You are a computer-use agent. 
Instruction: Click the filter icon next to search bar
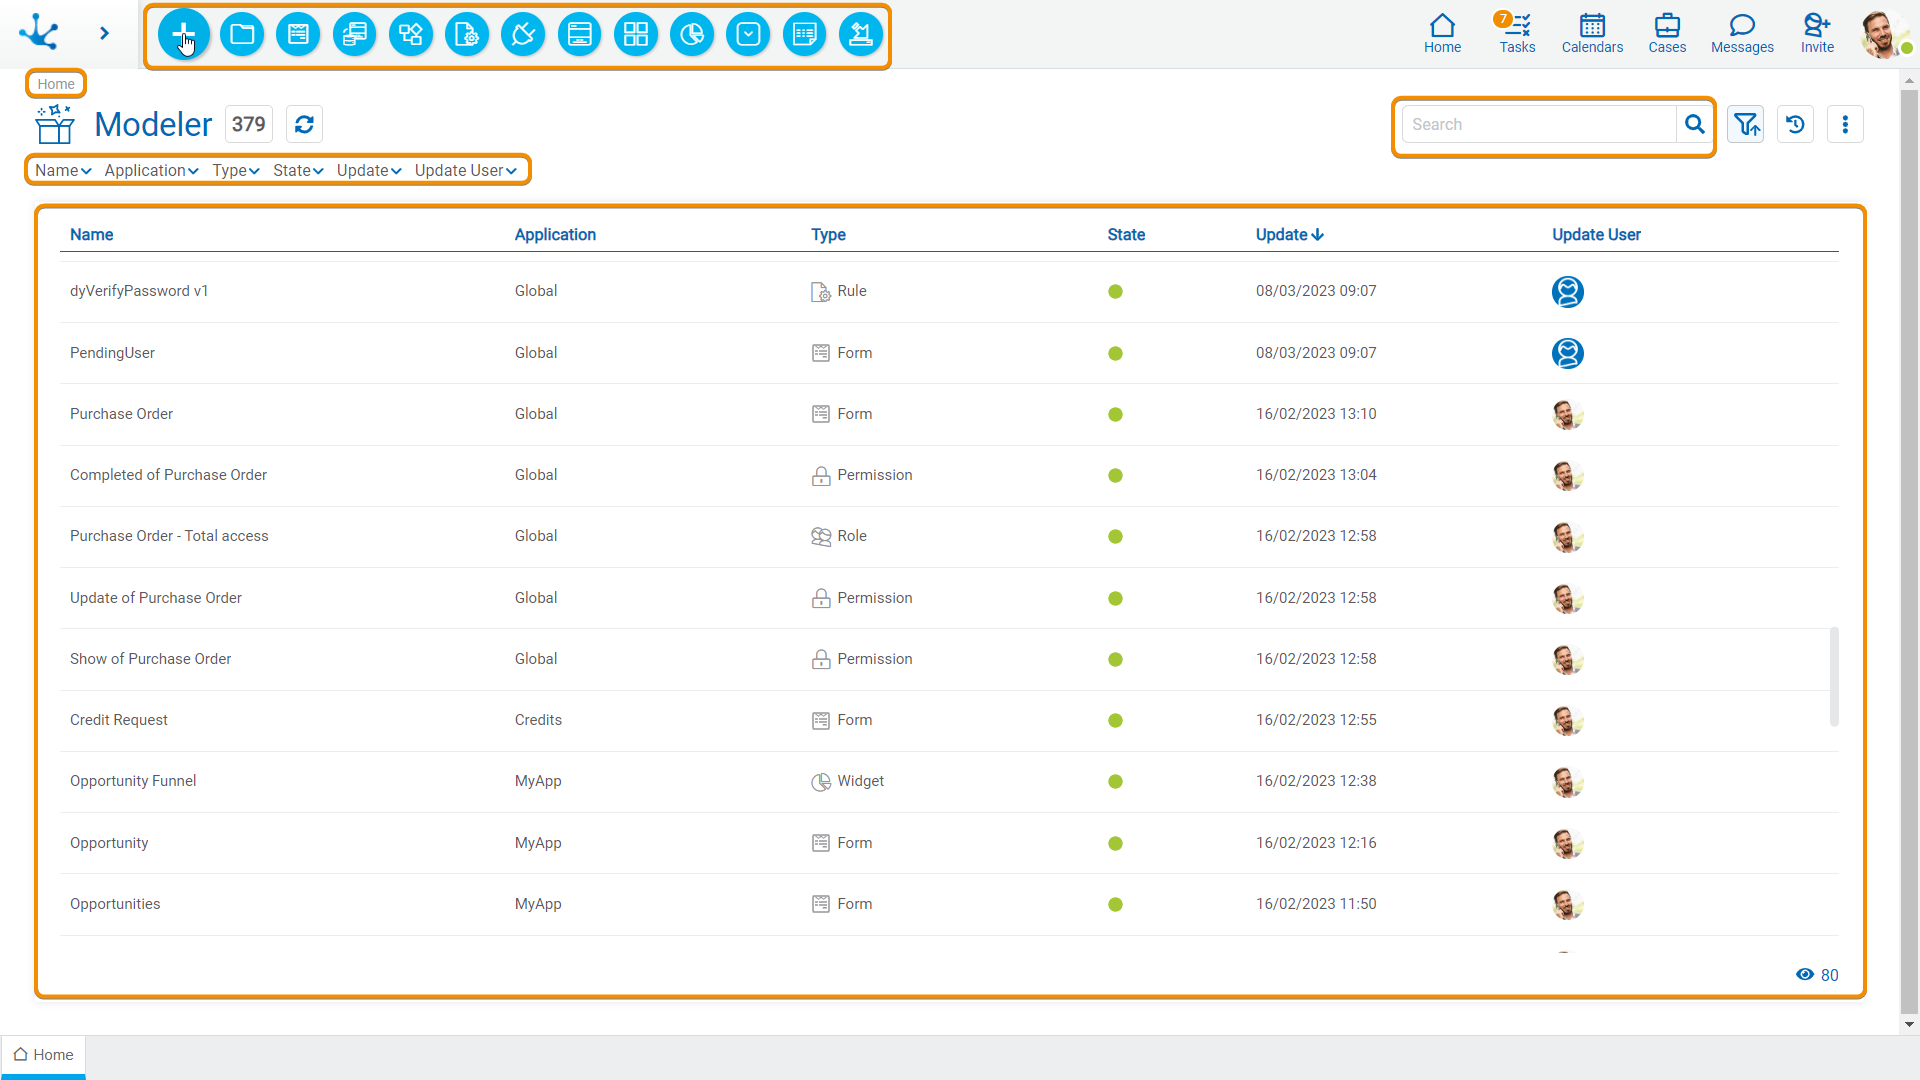coord(1746,124)
